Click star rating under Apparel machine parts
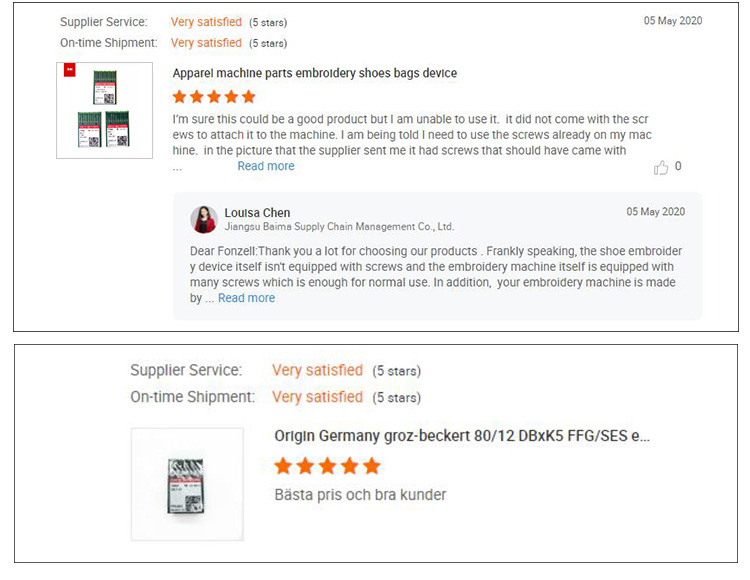The image size is (750, 580). [x=214, y=97]
